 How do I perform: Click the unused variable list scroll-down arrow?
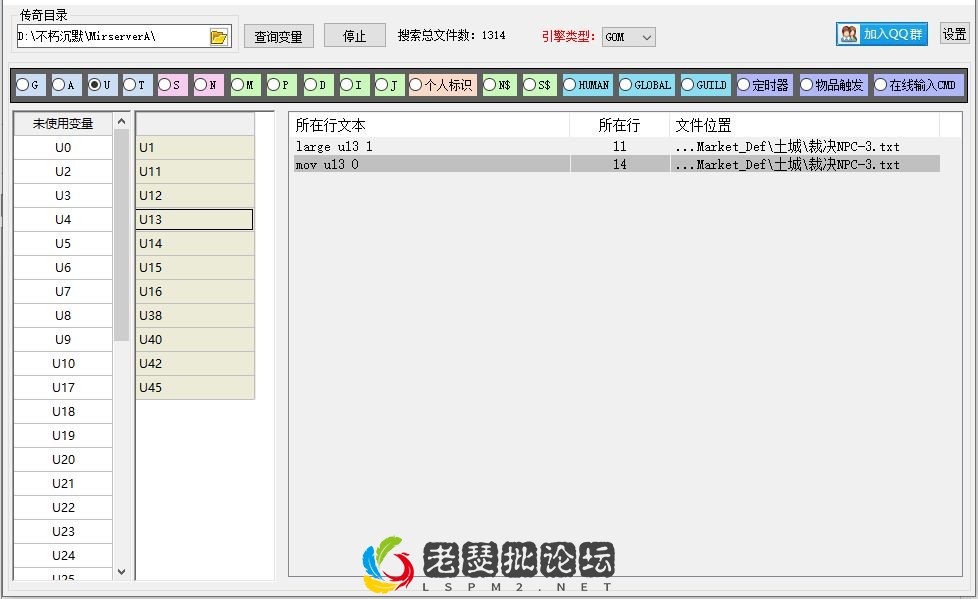pos(122,572)
